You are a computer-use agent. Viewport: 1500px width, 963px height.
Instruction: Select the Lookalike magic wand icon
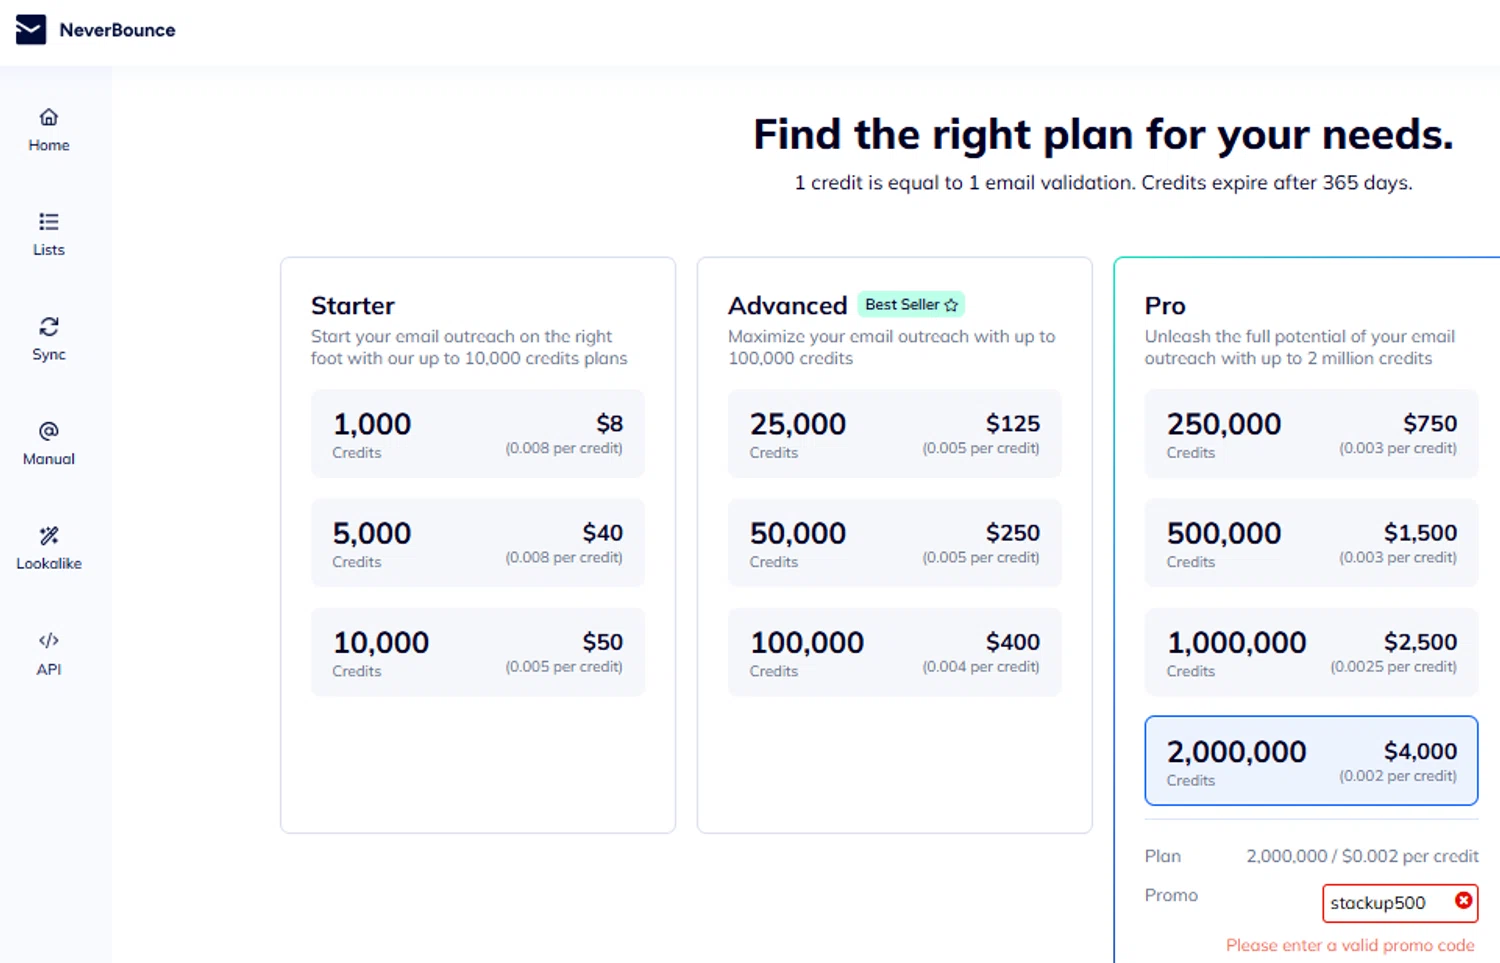48,536
